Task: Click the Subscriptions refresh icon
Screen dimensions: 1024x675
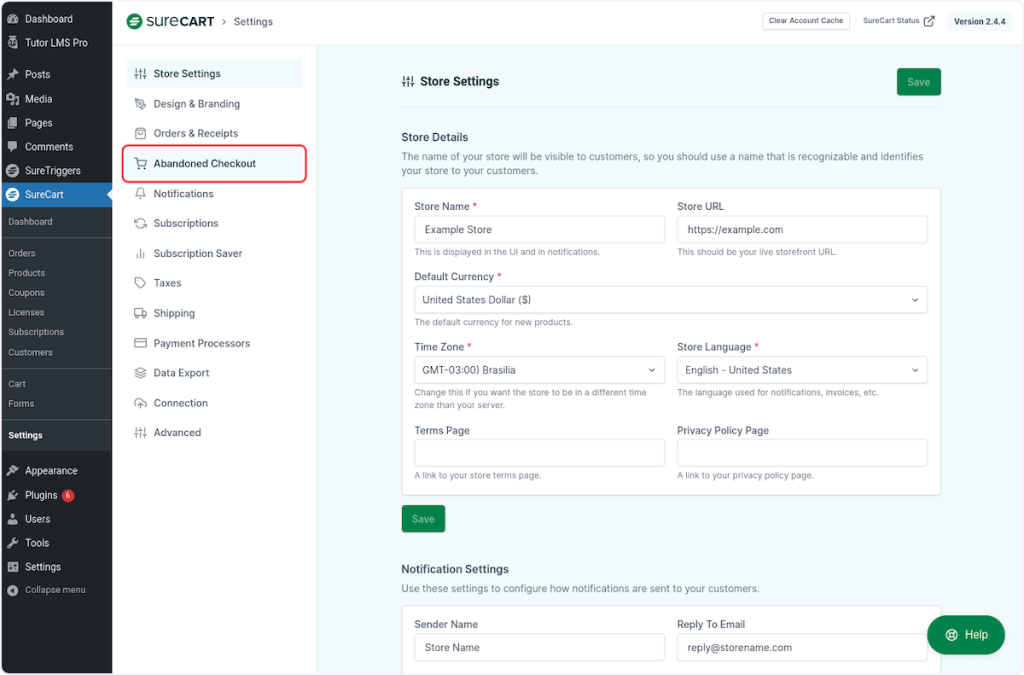Action: (x=141, y=224)
